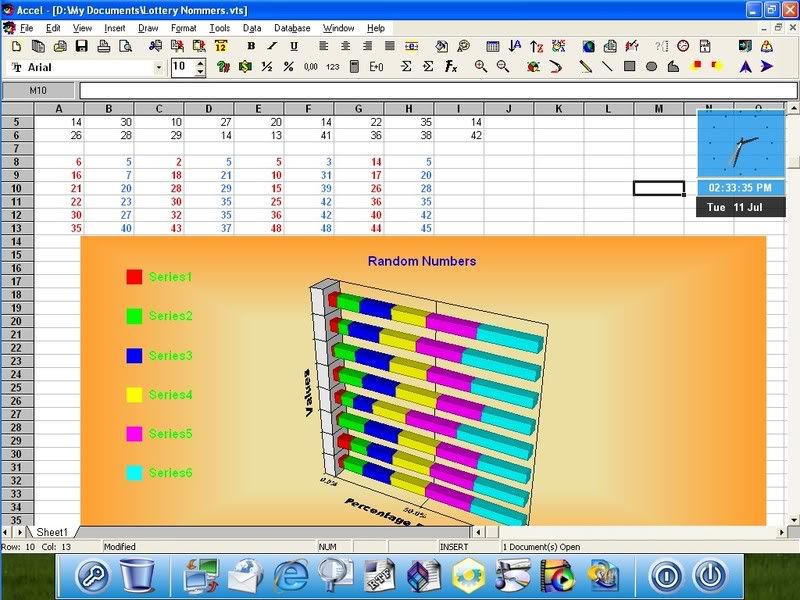Toggle center text alignment

tap(345, 46)
